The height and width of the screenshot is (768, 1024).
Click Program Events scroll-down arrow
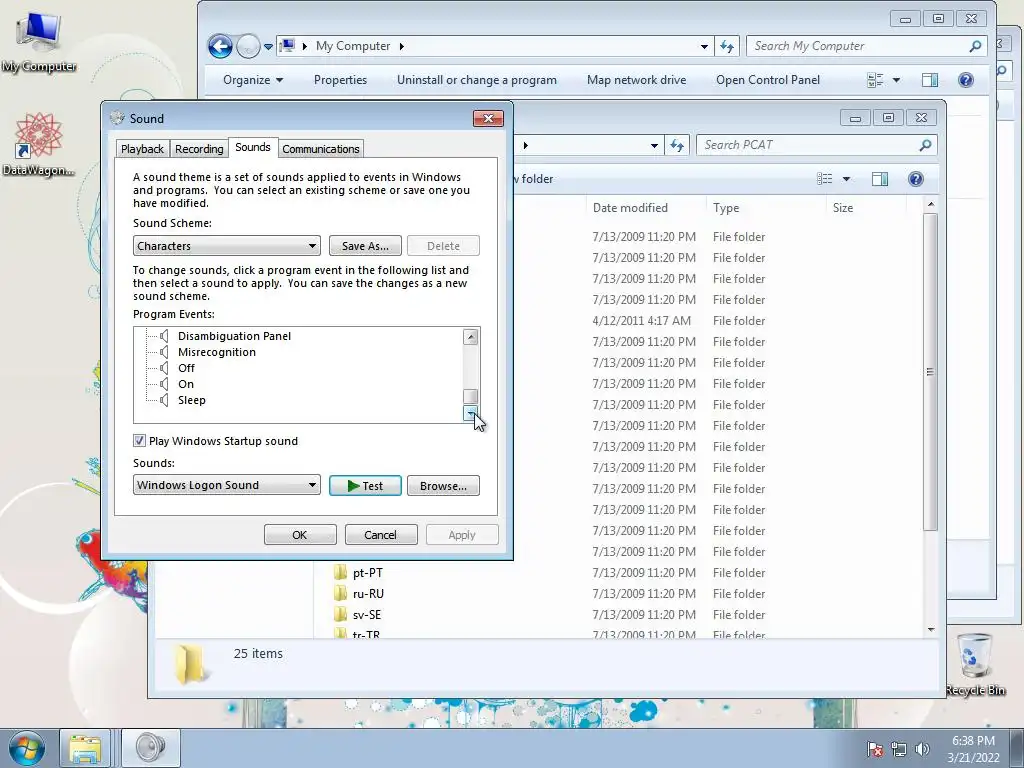470,413
